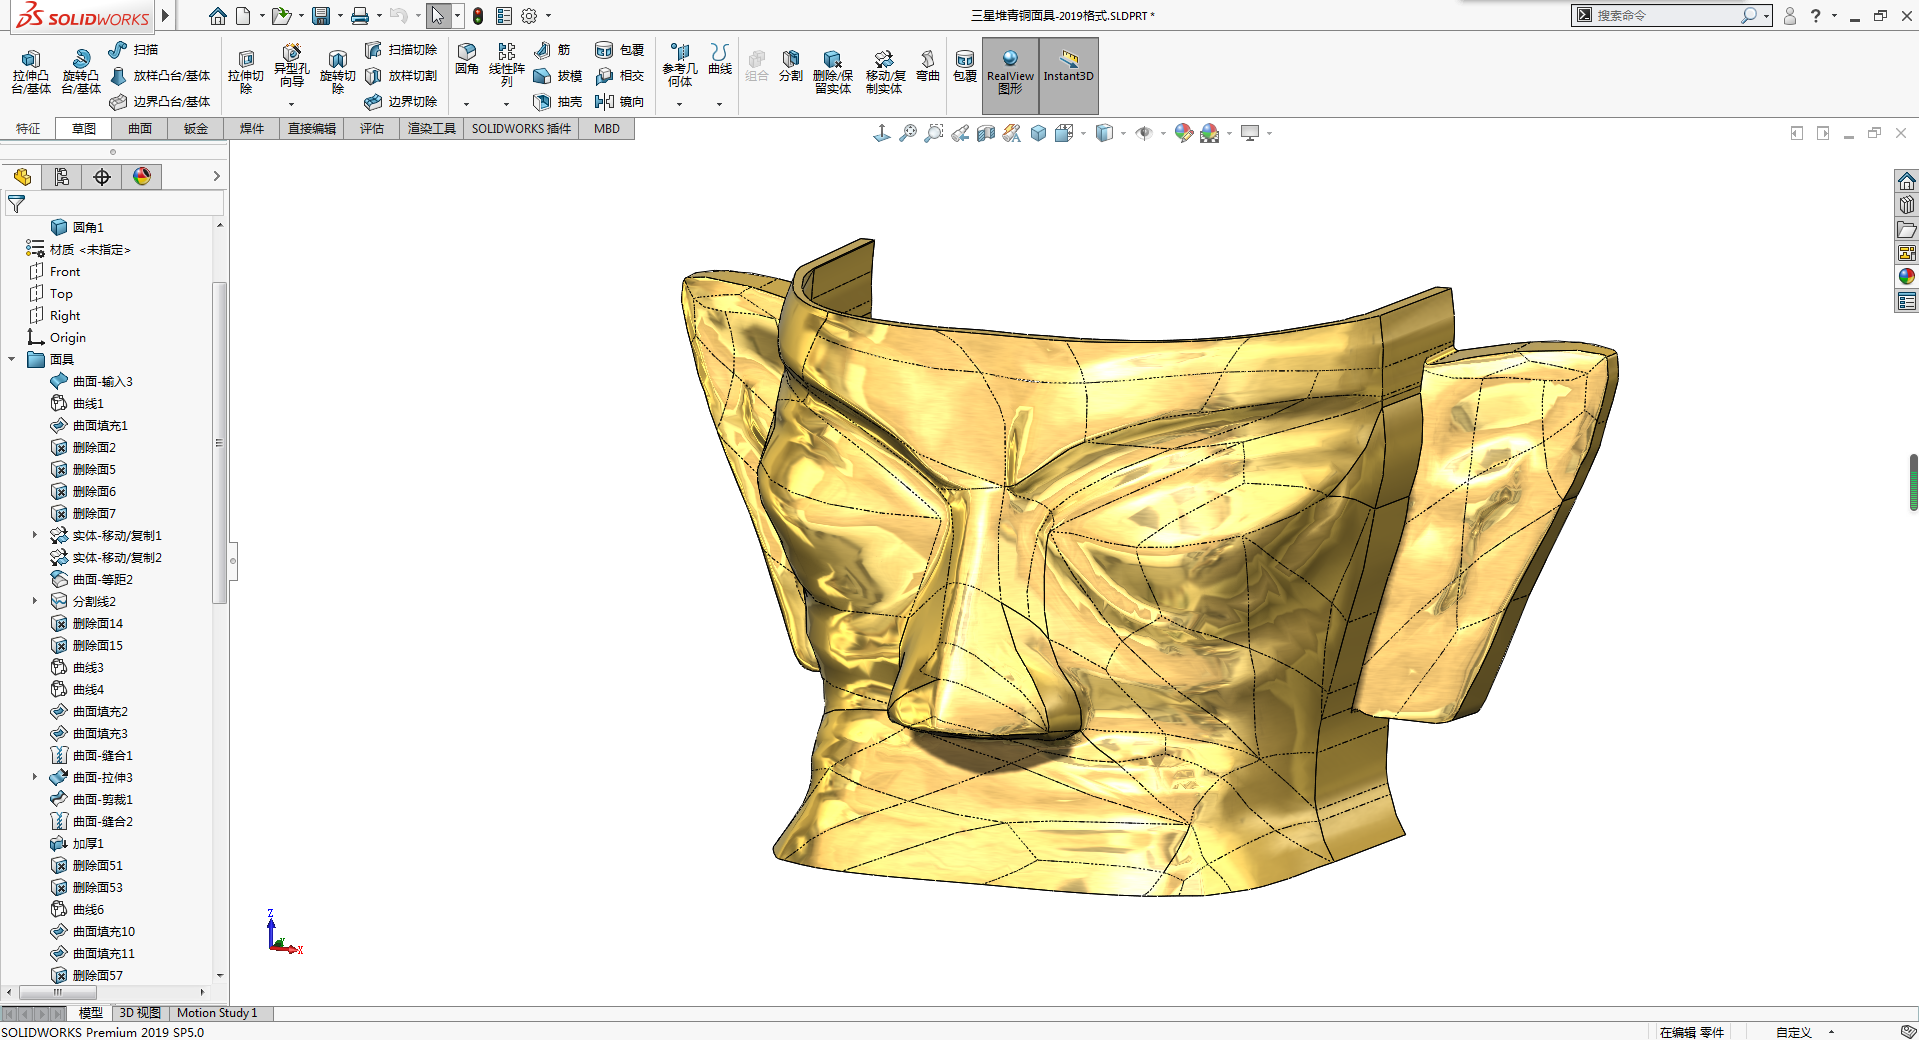Click the Motion Study 1 bottom tab
The width and height of the screenshot is (1919, 1040).
click(217, 1013)
